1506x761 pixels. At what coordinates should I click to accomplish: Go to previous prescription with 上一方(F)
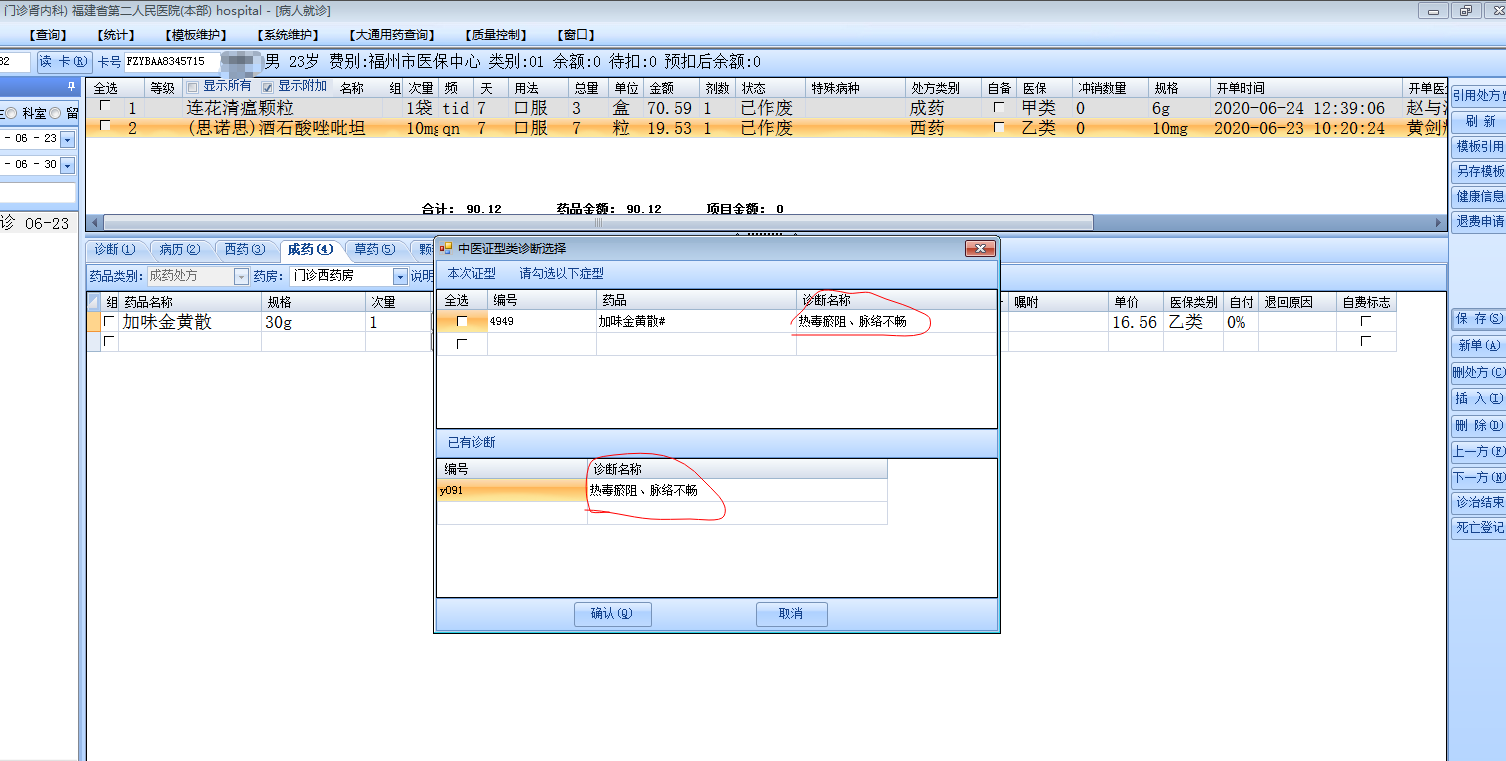(1480, 452)
